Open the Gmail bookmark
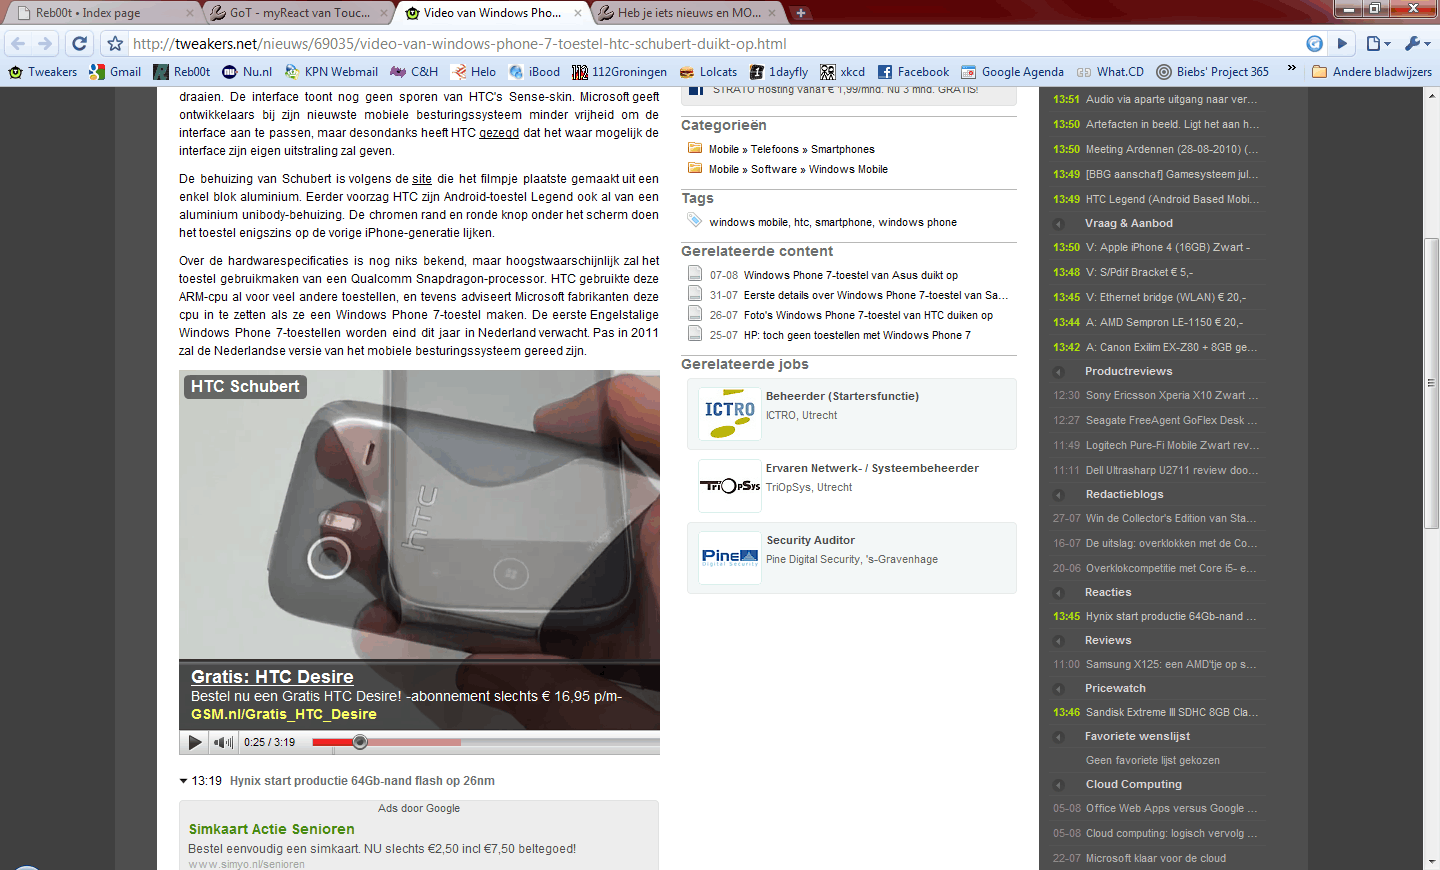The height and width of the screenshot is (870, 1440). pos(115,72)
